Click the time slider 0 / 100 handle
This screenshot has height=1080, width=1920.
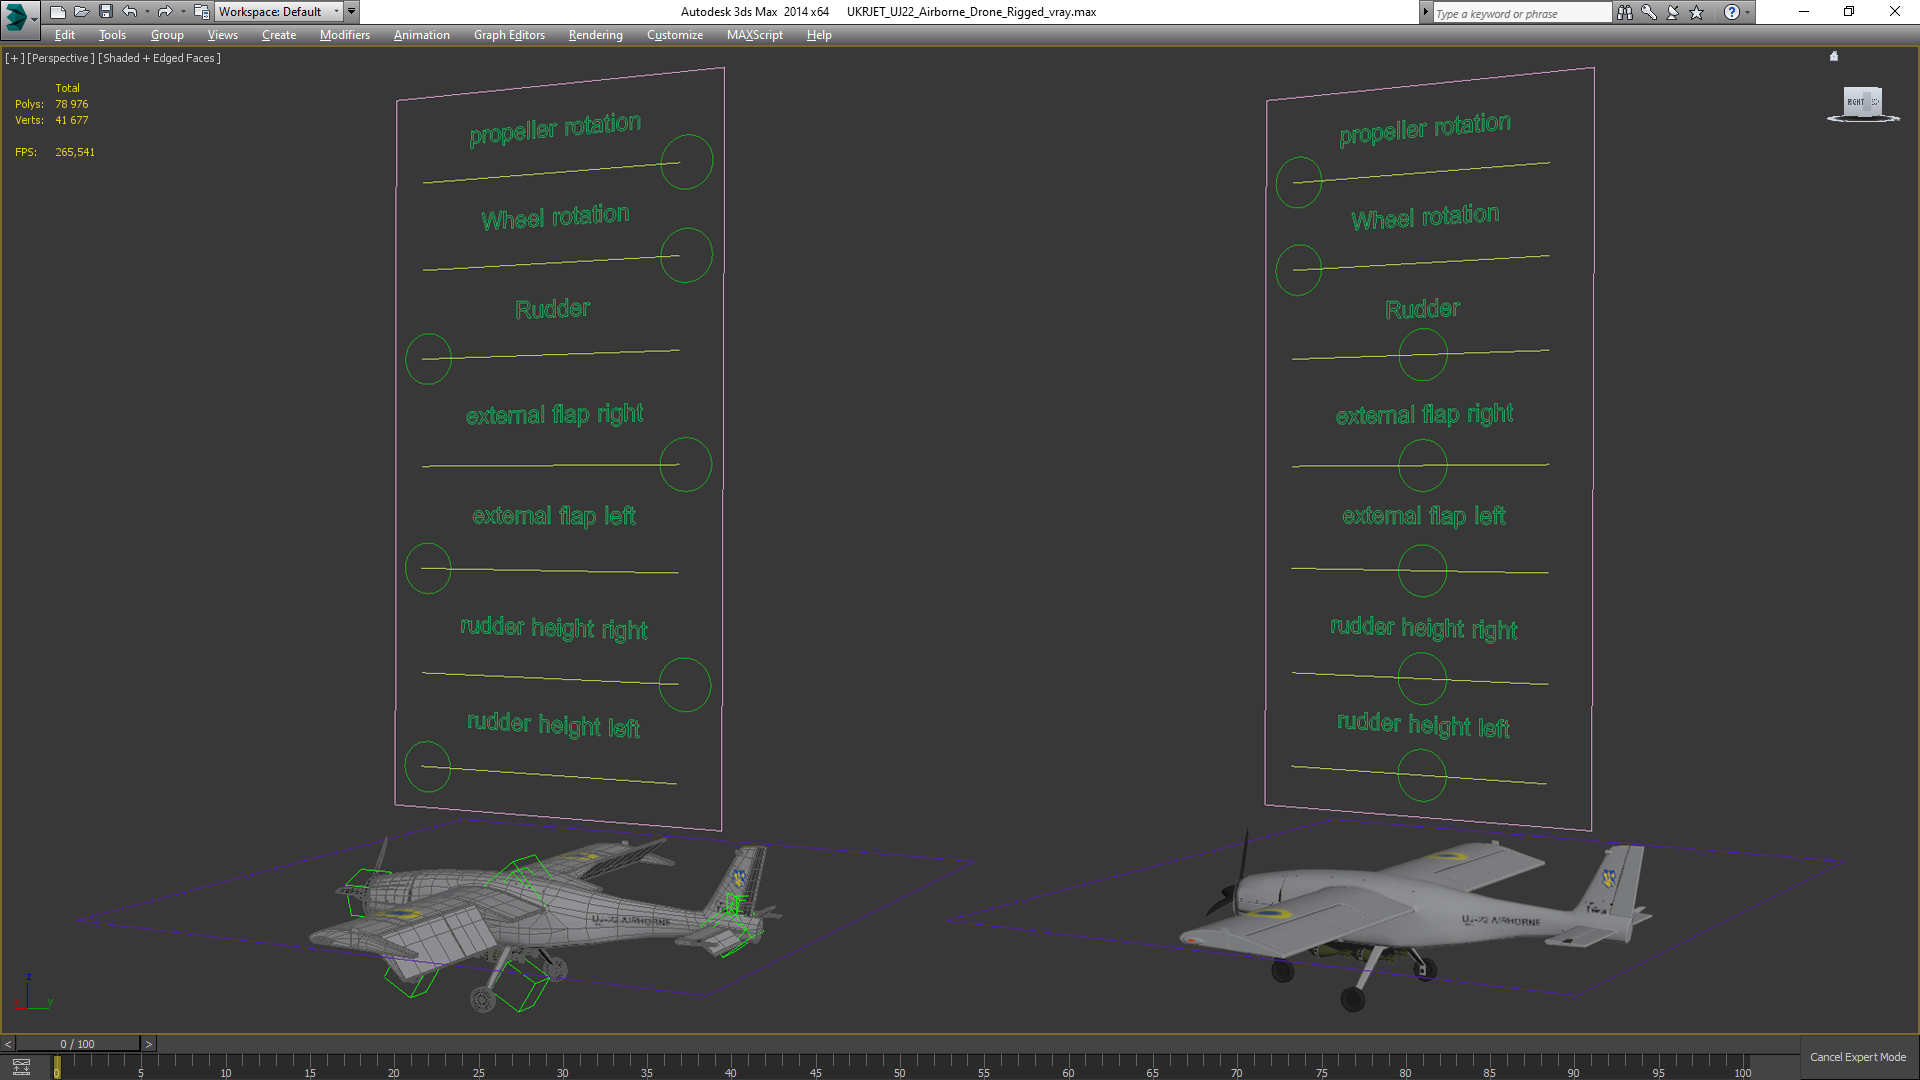77,1044
